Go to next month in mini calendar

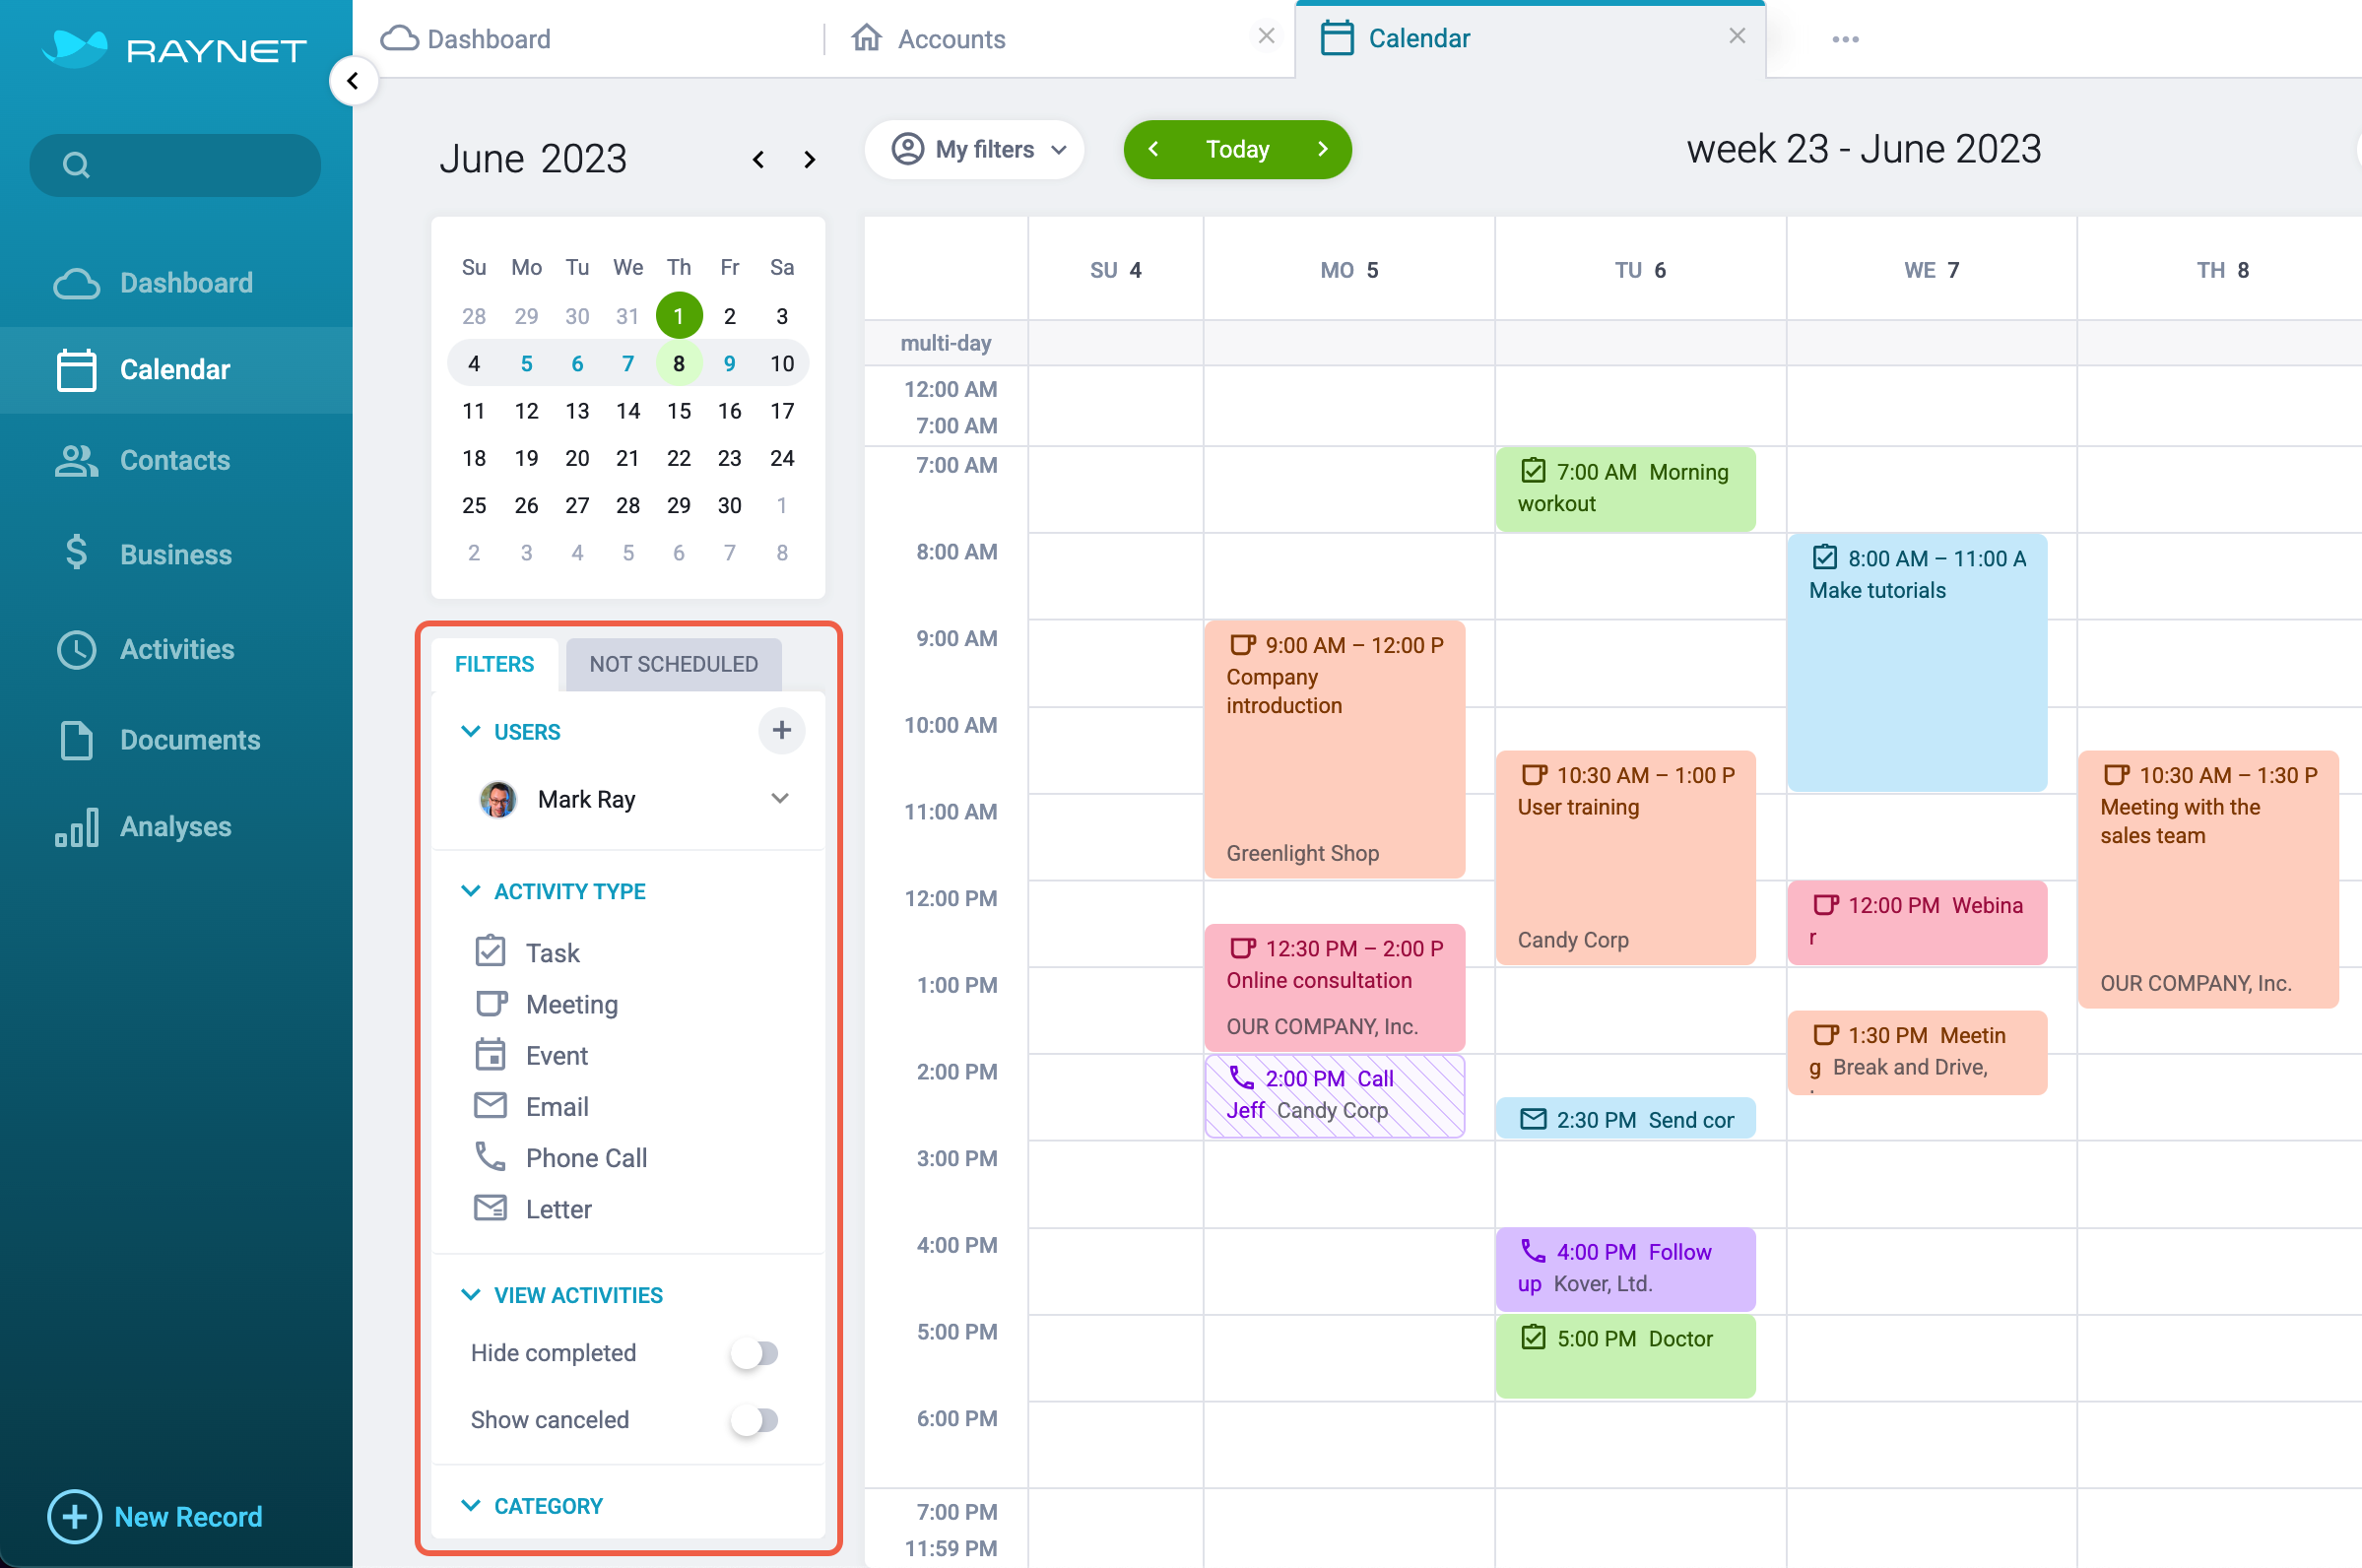click(809, 160)
